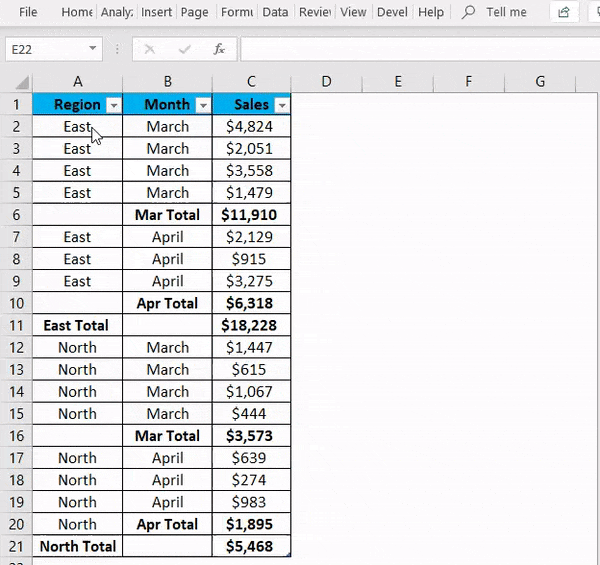Select row 21 header

click(x=16, y=546)
